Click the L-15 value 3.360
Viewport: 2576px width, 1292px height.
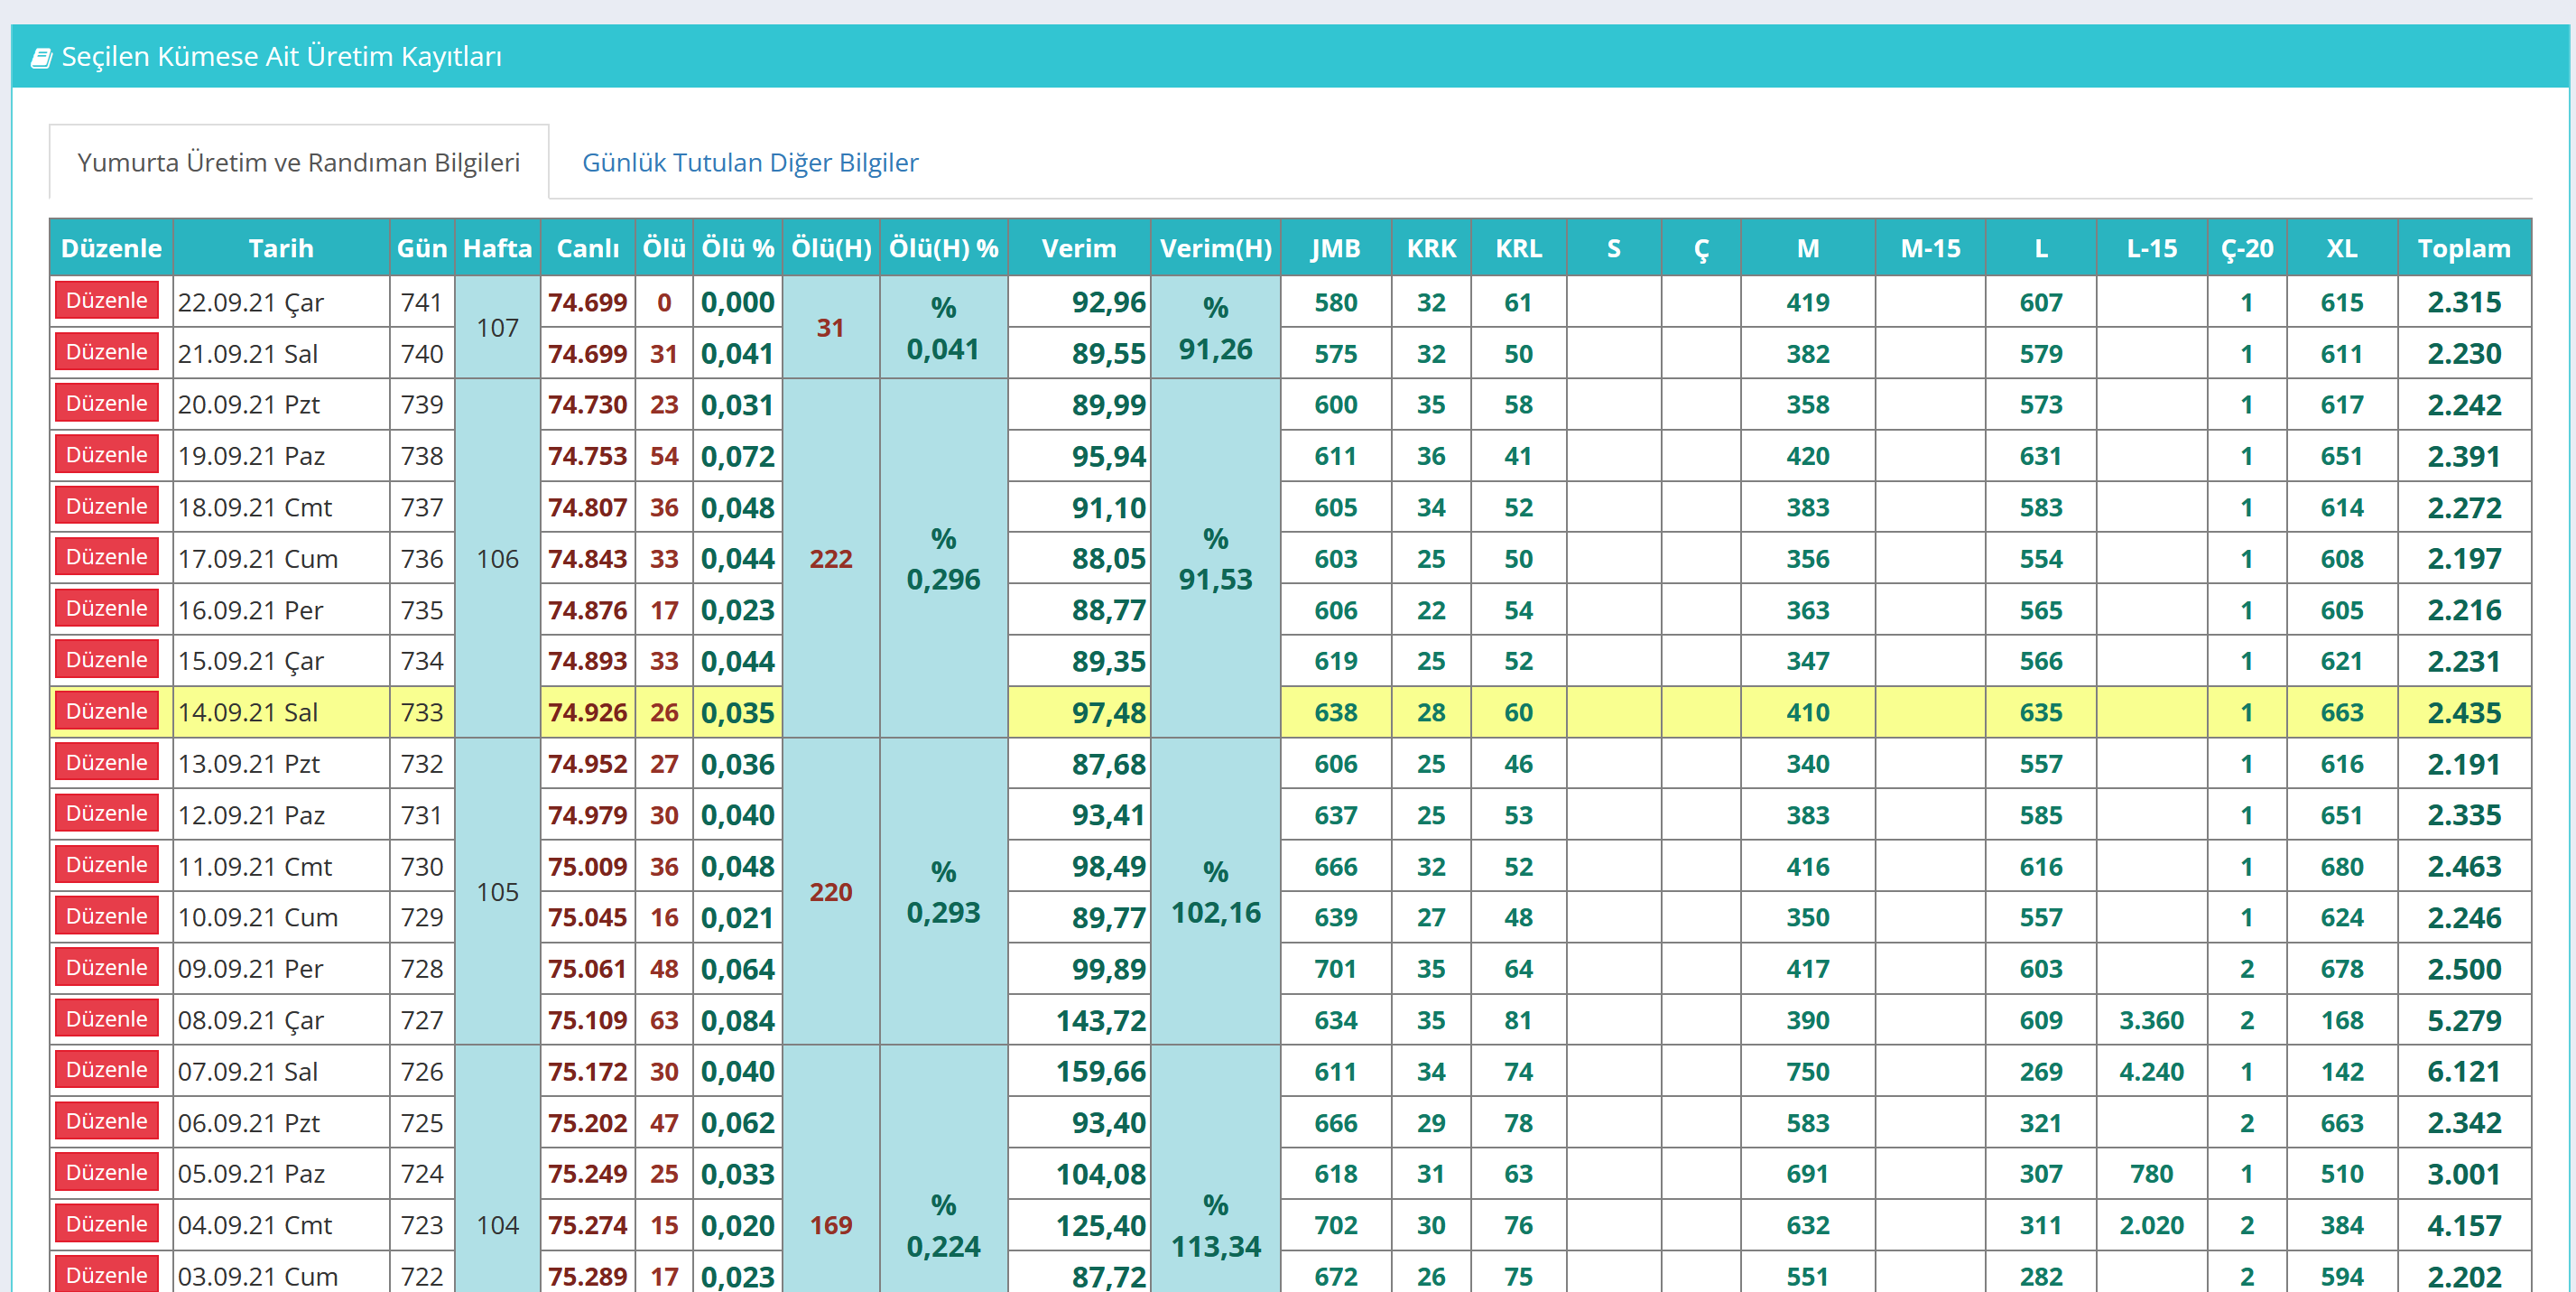[x=2151, y=1020]
